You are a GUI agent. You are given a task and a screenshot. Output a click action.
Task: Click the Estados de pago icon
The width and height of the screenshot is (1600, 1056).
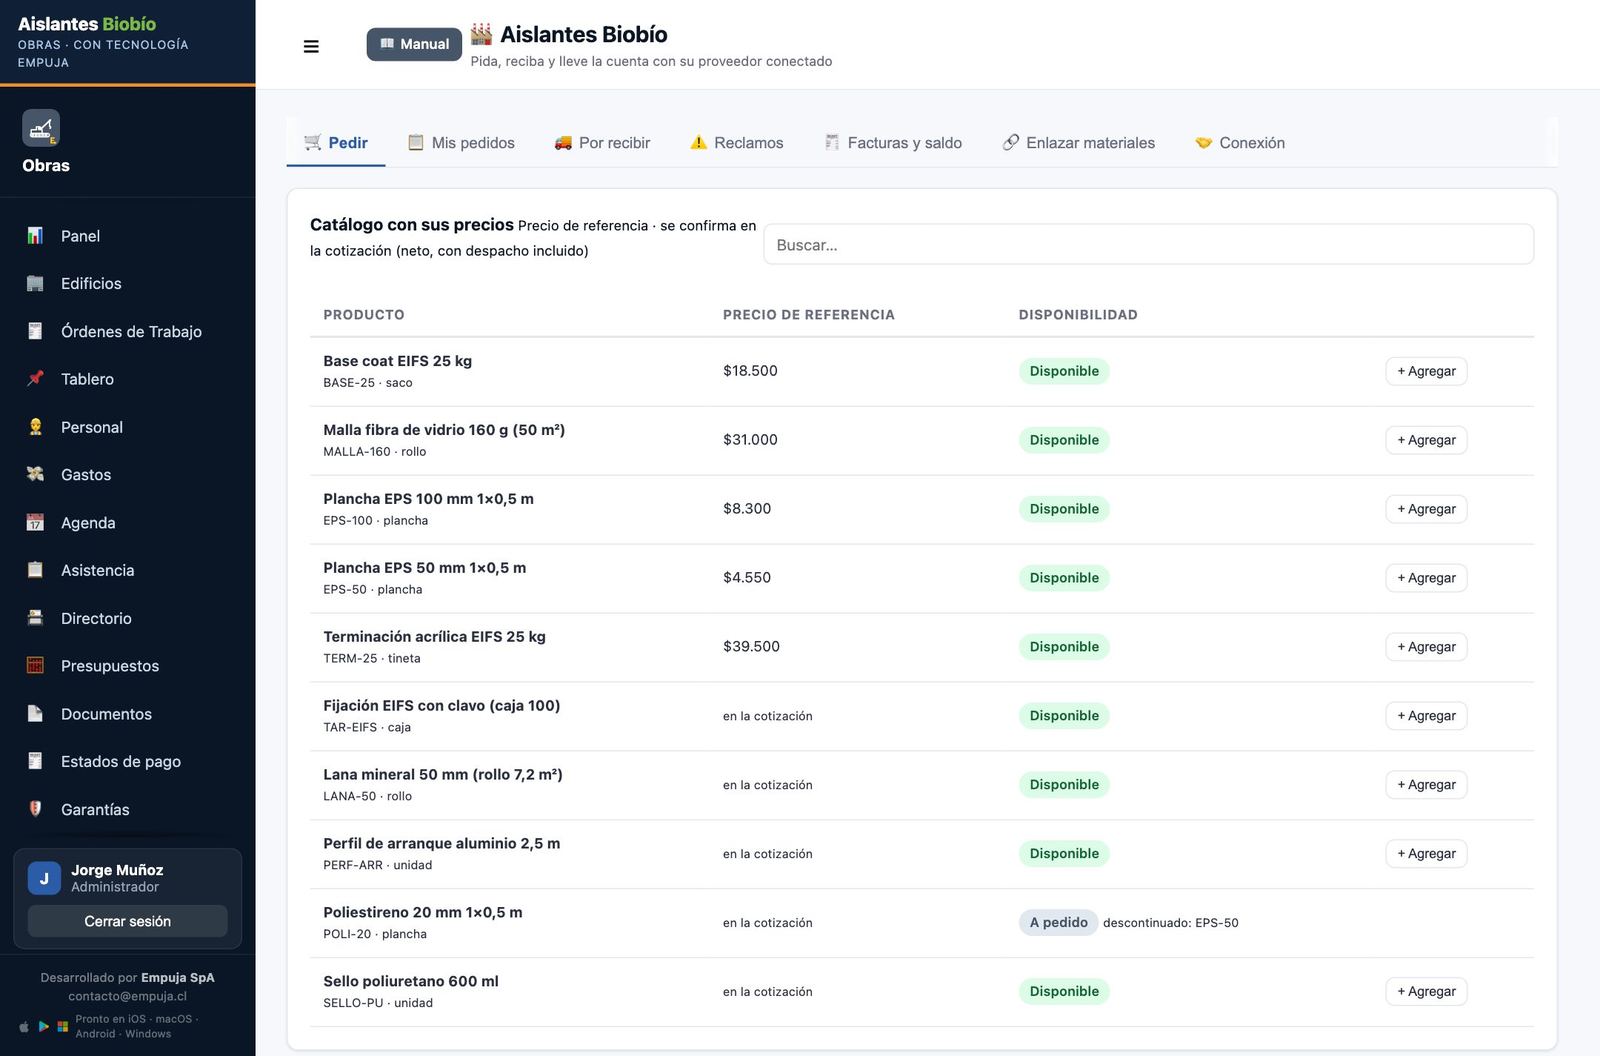(x=35, y=761)
